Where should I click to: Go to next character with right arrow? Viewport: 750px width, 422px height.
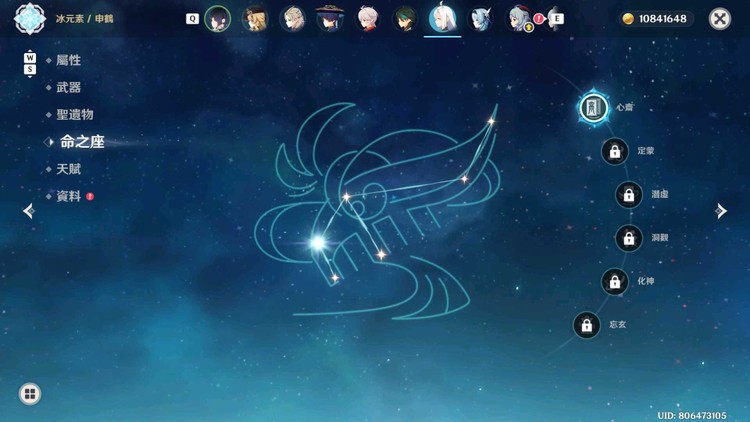(x=721, y=211)
